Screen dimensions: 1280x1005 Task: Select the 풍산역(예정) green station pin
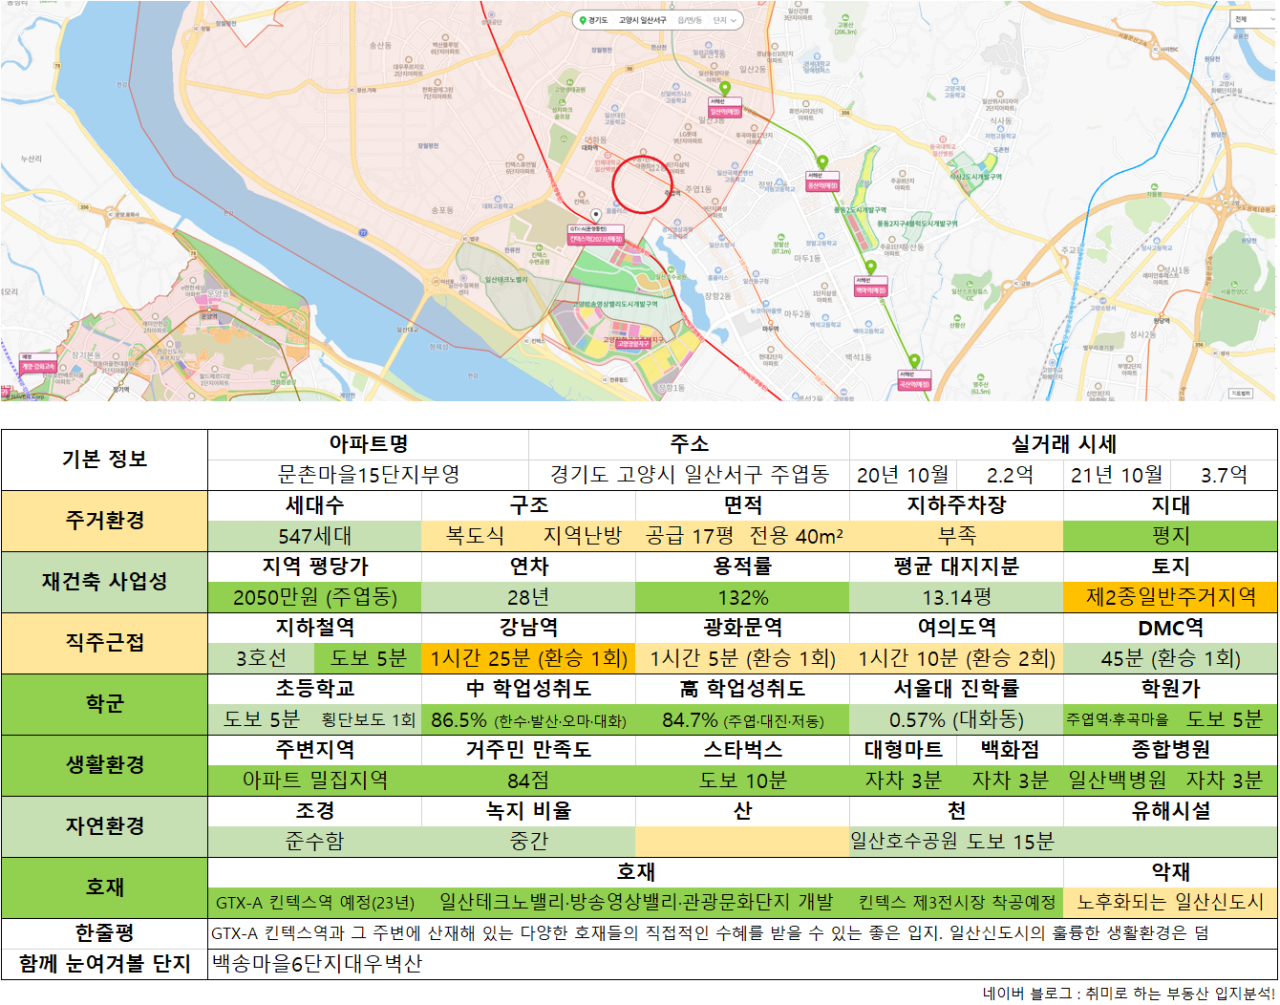[x=822, y=162]
